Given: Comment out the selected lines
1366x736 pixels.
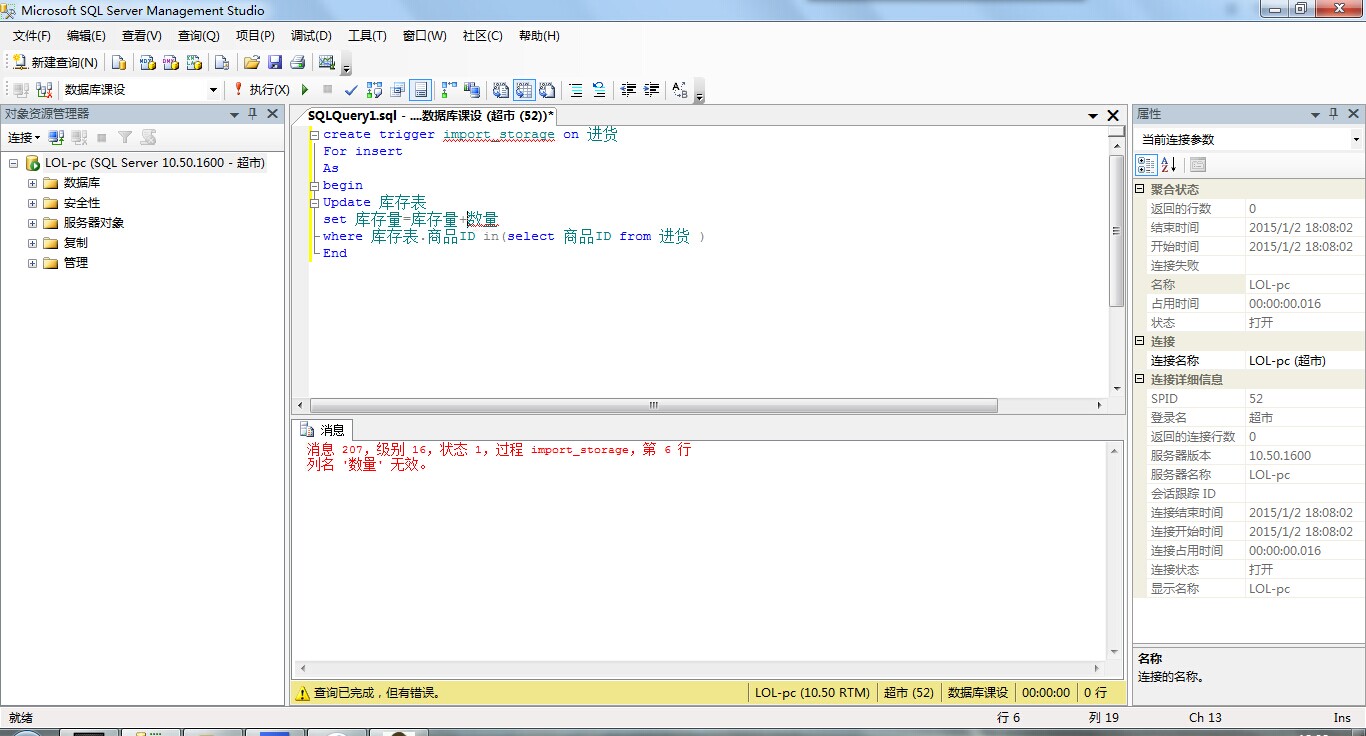Looking at the screenshot, I should click(576, 90).
